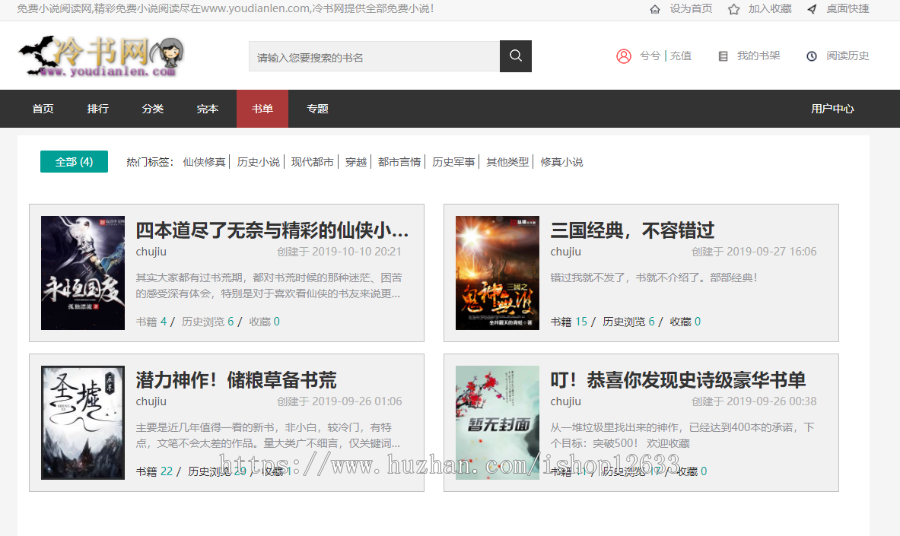Open 用户中心 in the navigation bar

[x=832, y=109]
